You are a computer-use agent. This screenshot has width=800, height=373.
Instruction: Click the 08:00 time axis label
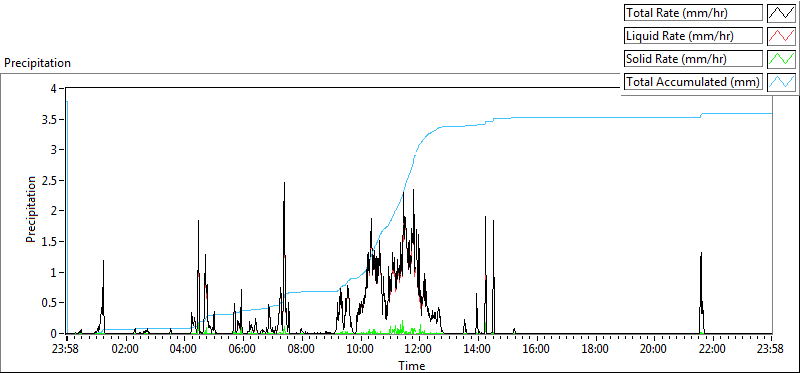click(302, 350)
